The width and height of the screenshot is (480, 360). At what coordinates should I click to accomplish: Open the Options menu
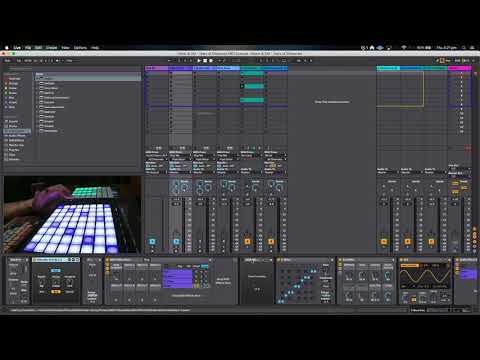80,48
